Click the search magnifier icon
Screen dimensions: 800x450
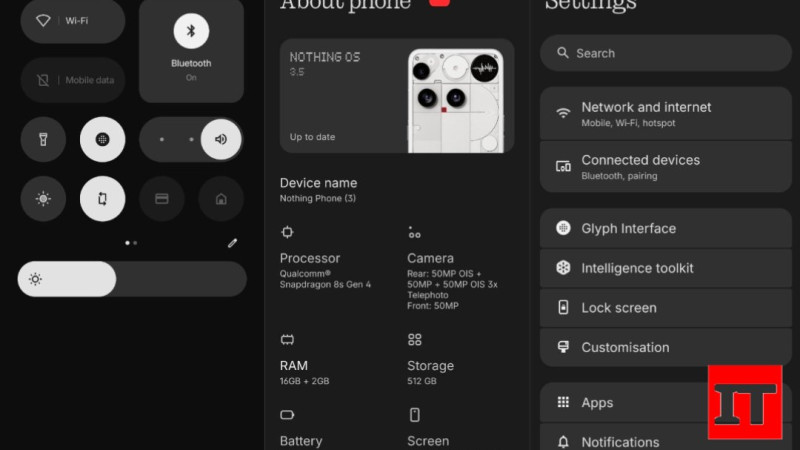tap(563, 53)
